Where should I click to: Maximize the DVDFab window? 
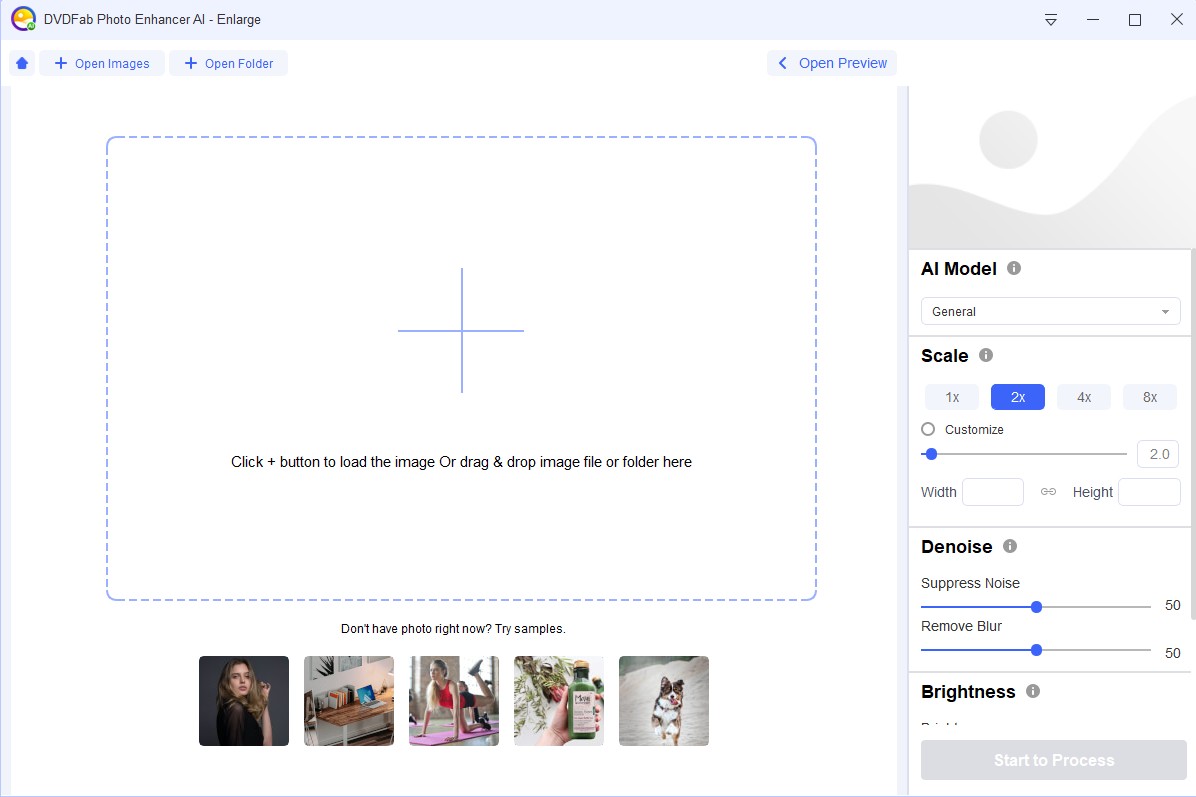click(1135, 20)
